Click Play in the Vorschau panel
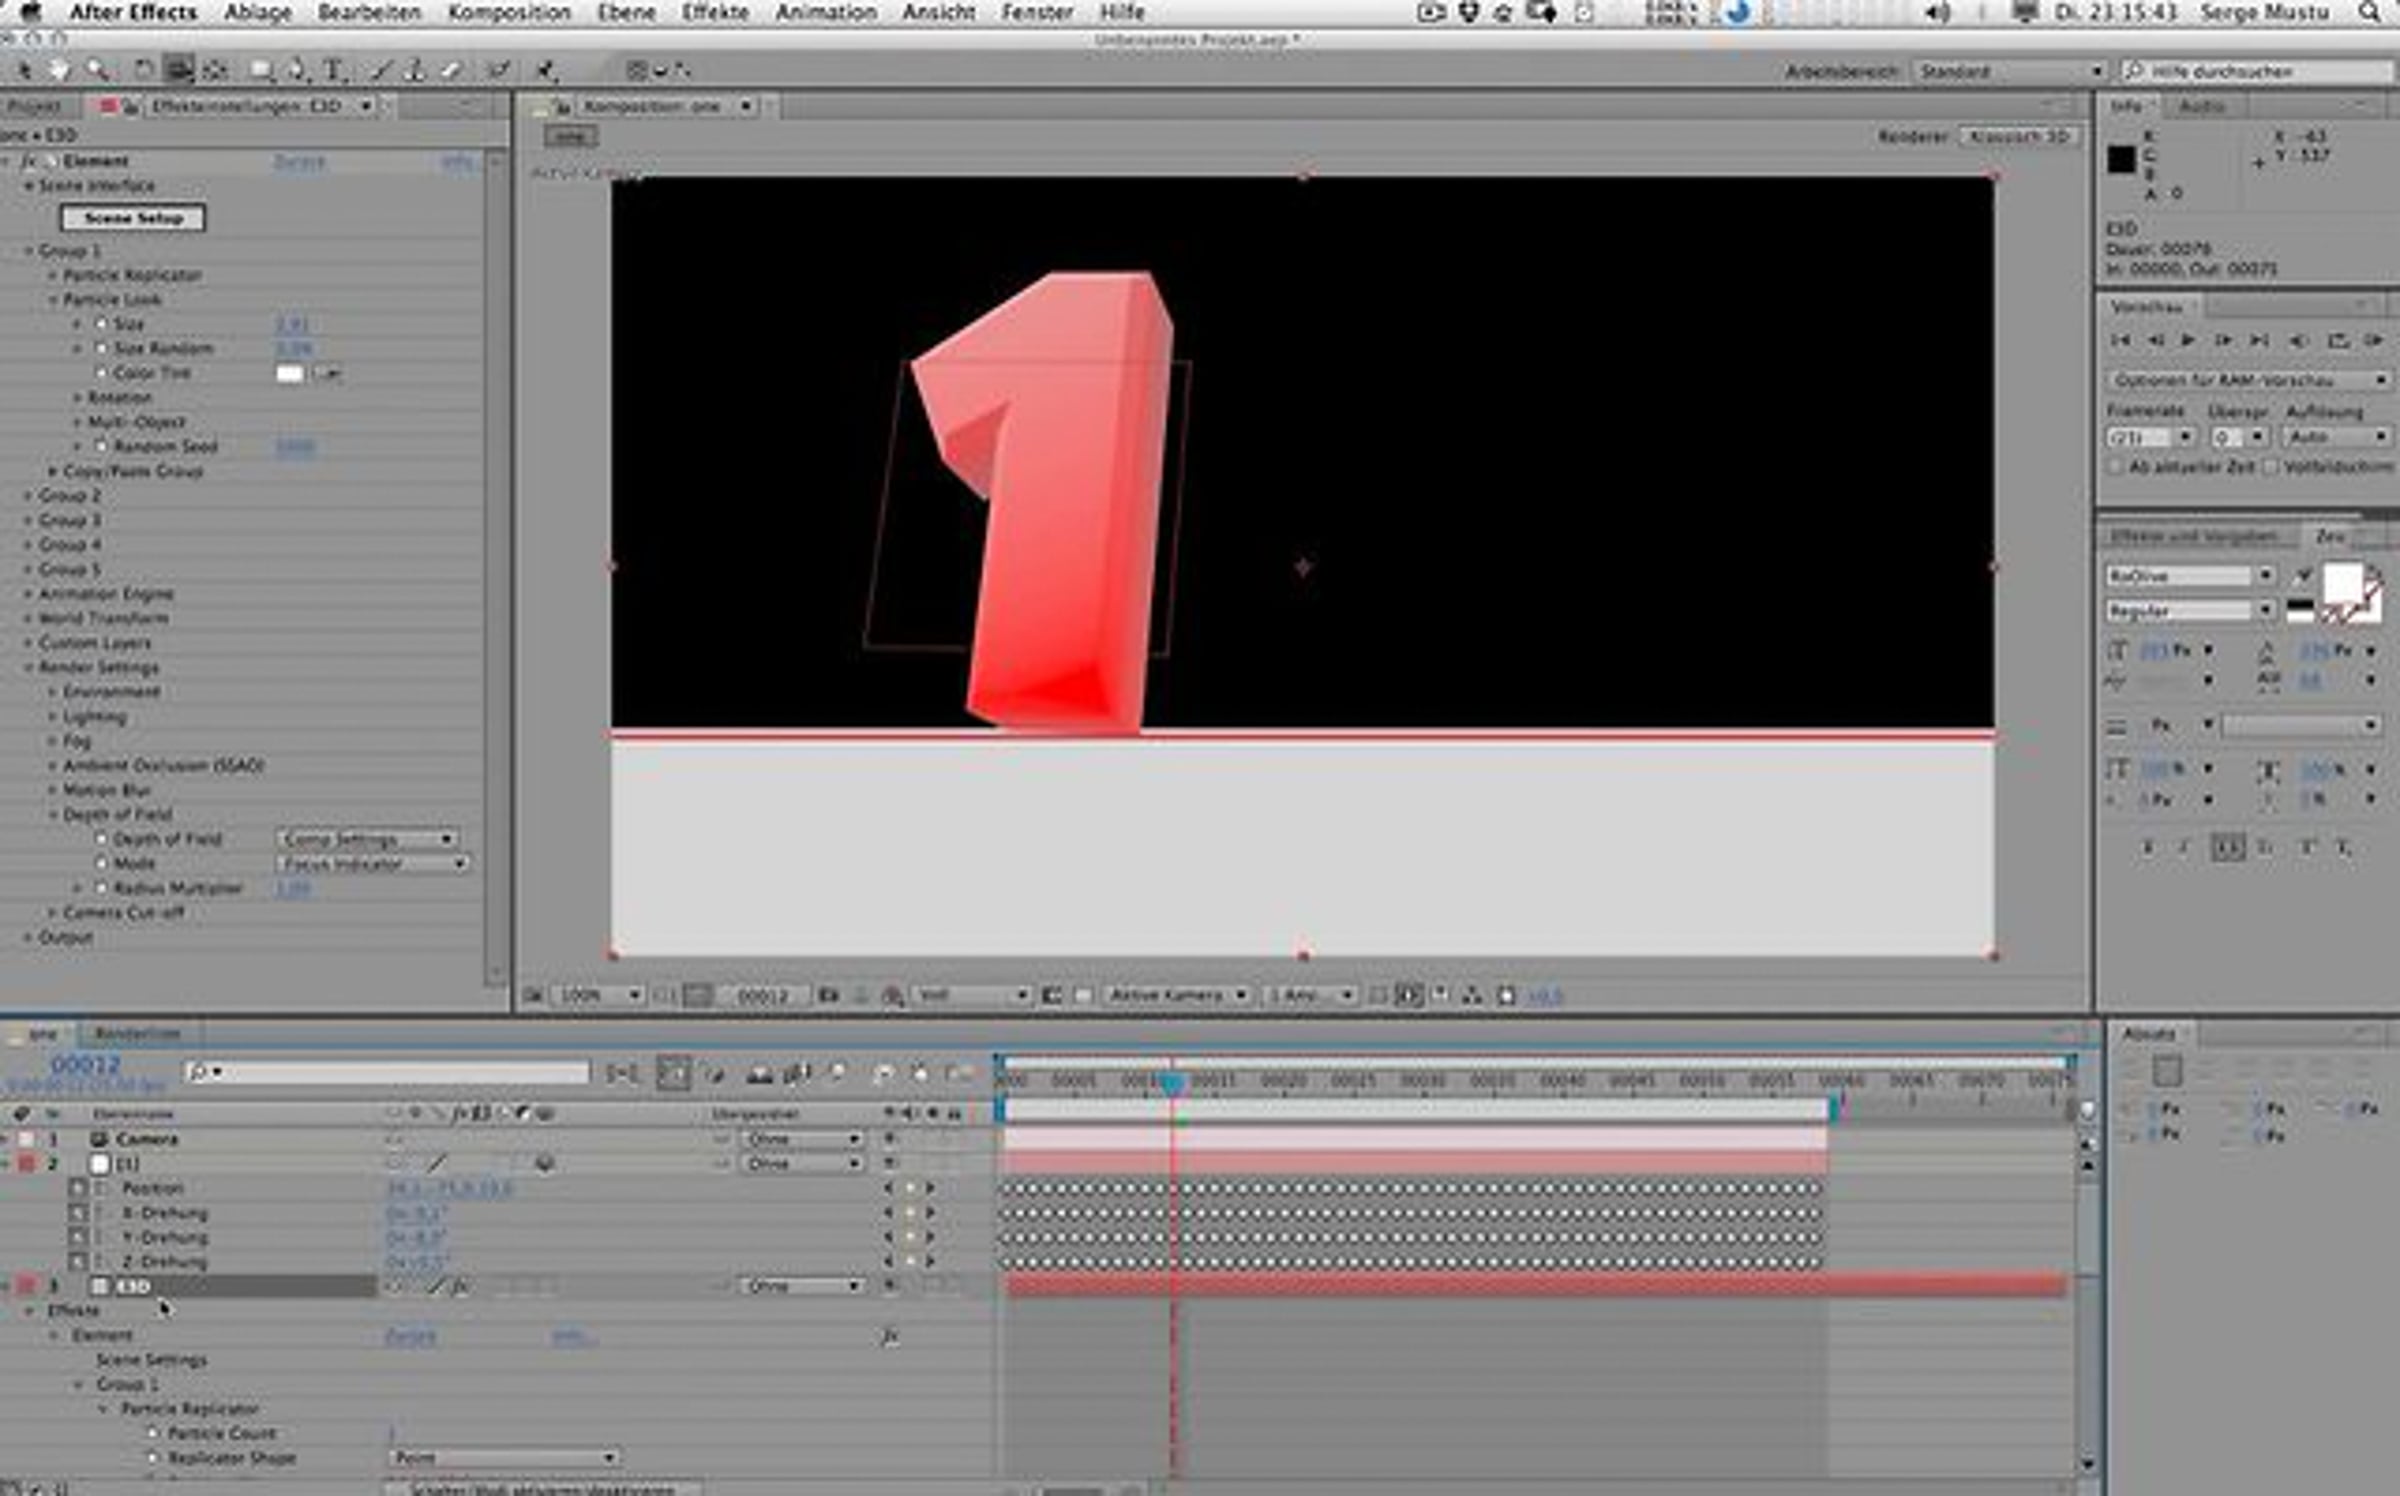This screenshot has height=1496, width=2400. tap(2188, 341)
